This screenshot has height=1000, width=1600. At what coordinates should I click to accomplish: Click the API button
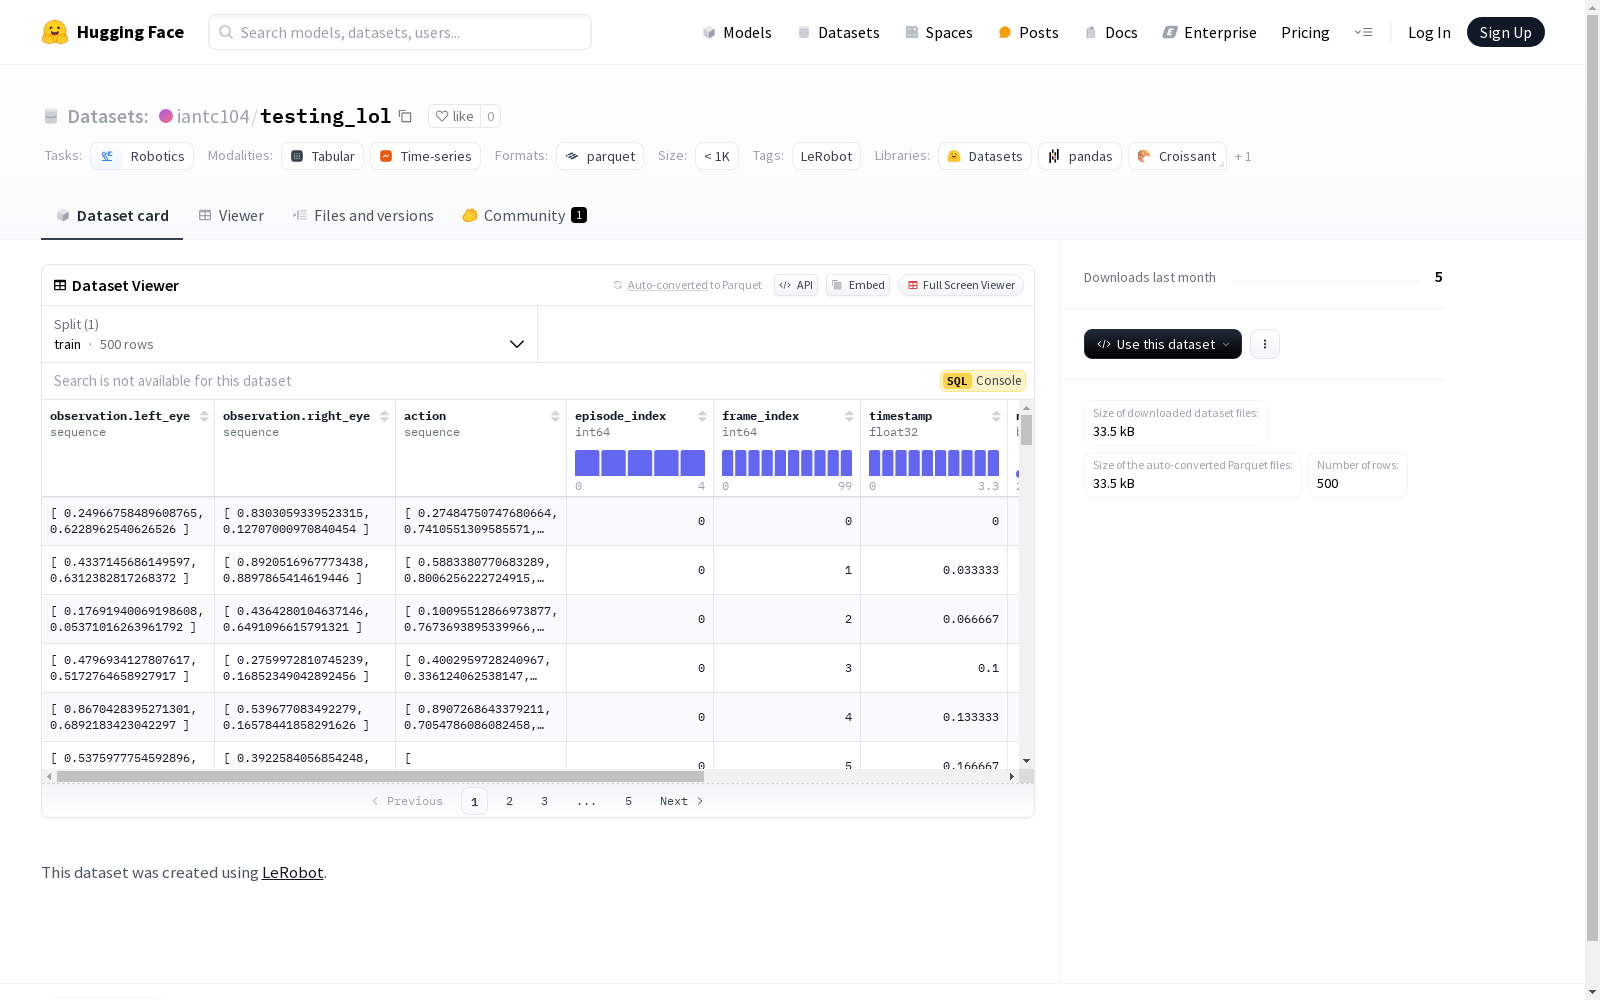point(796,285)
